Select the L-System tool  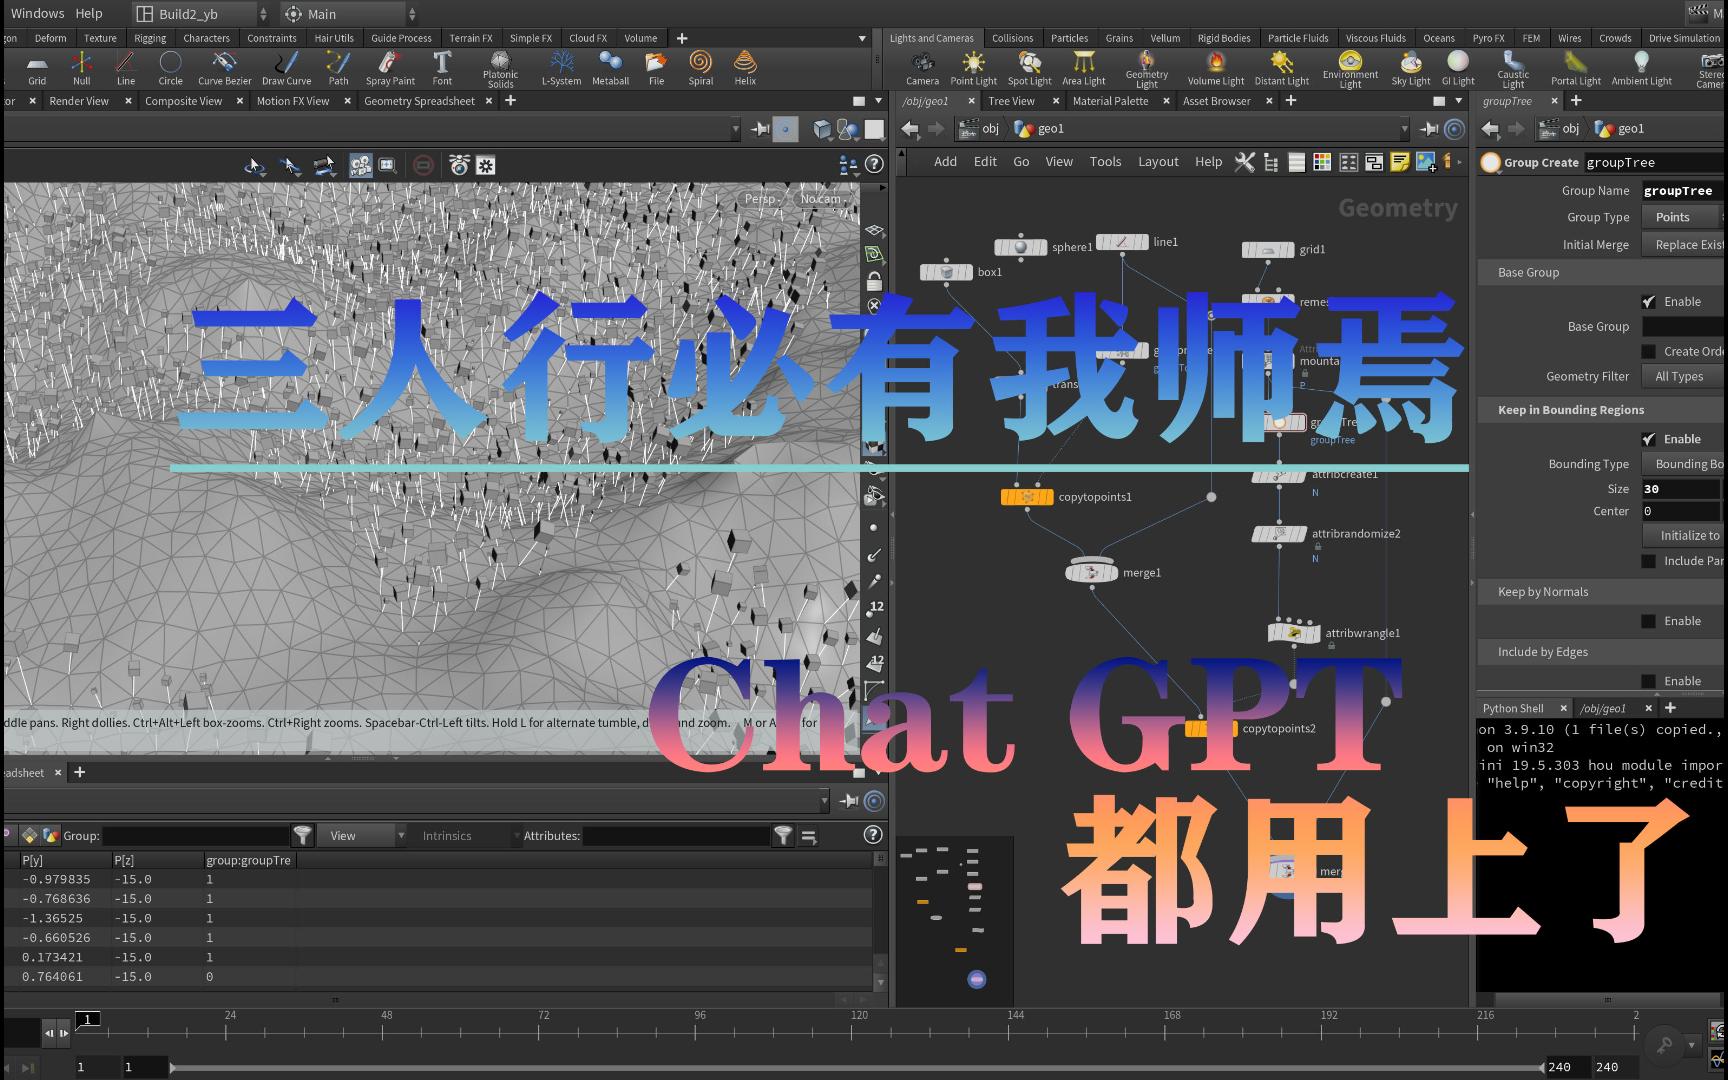tap(561, 68)
